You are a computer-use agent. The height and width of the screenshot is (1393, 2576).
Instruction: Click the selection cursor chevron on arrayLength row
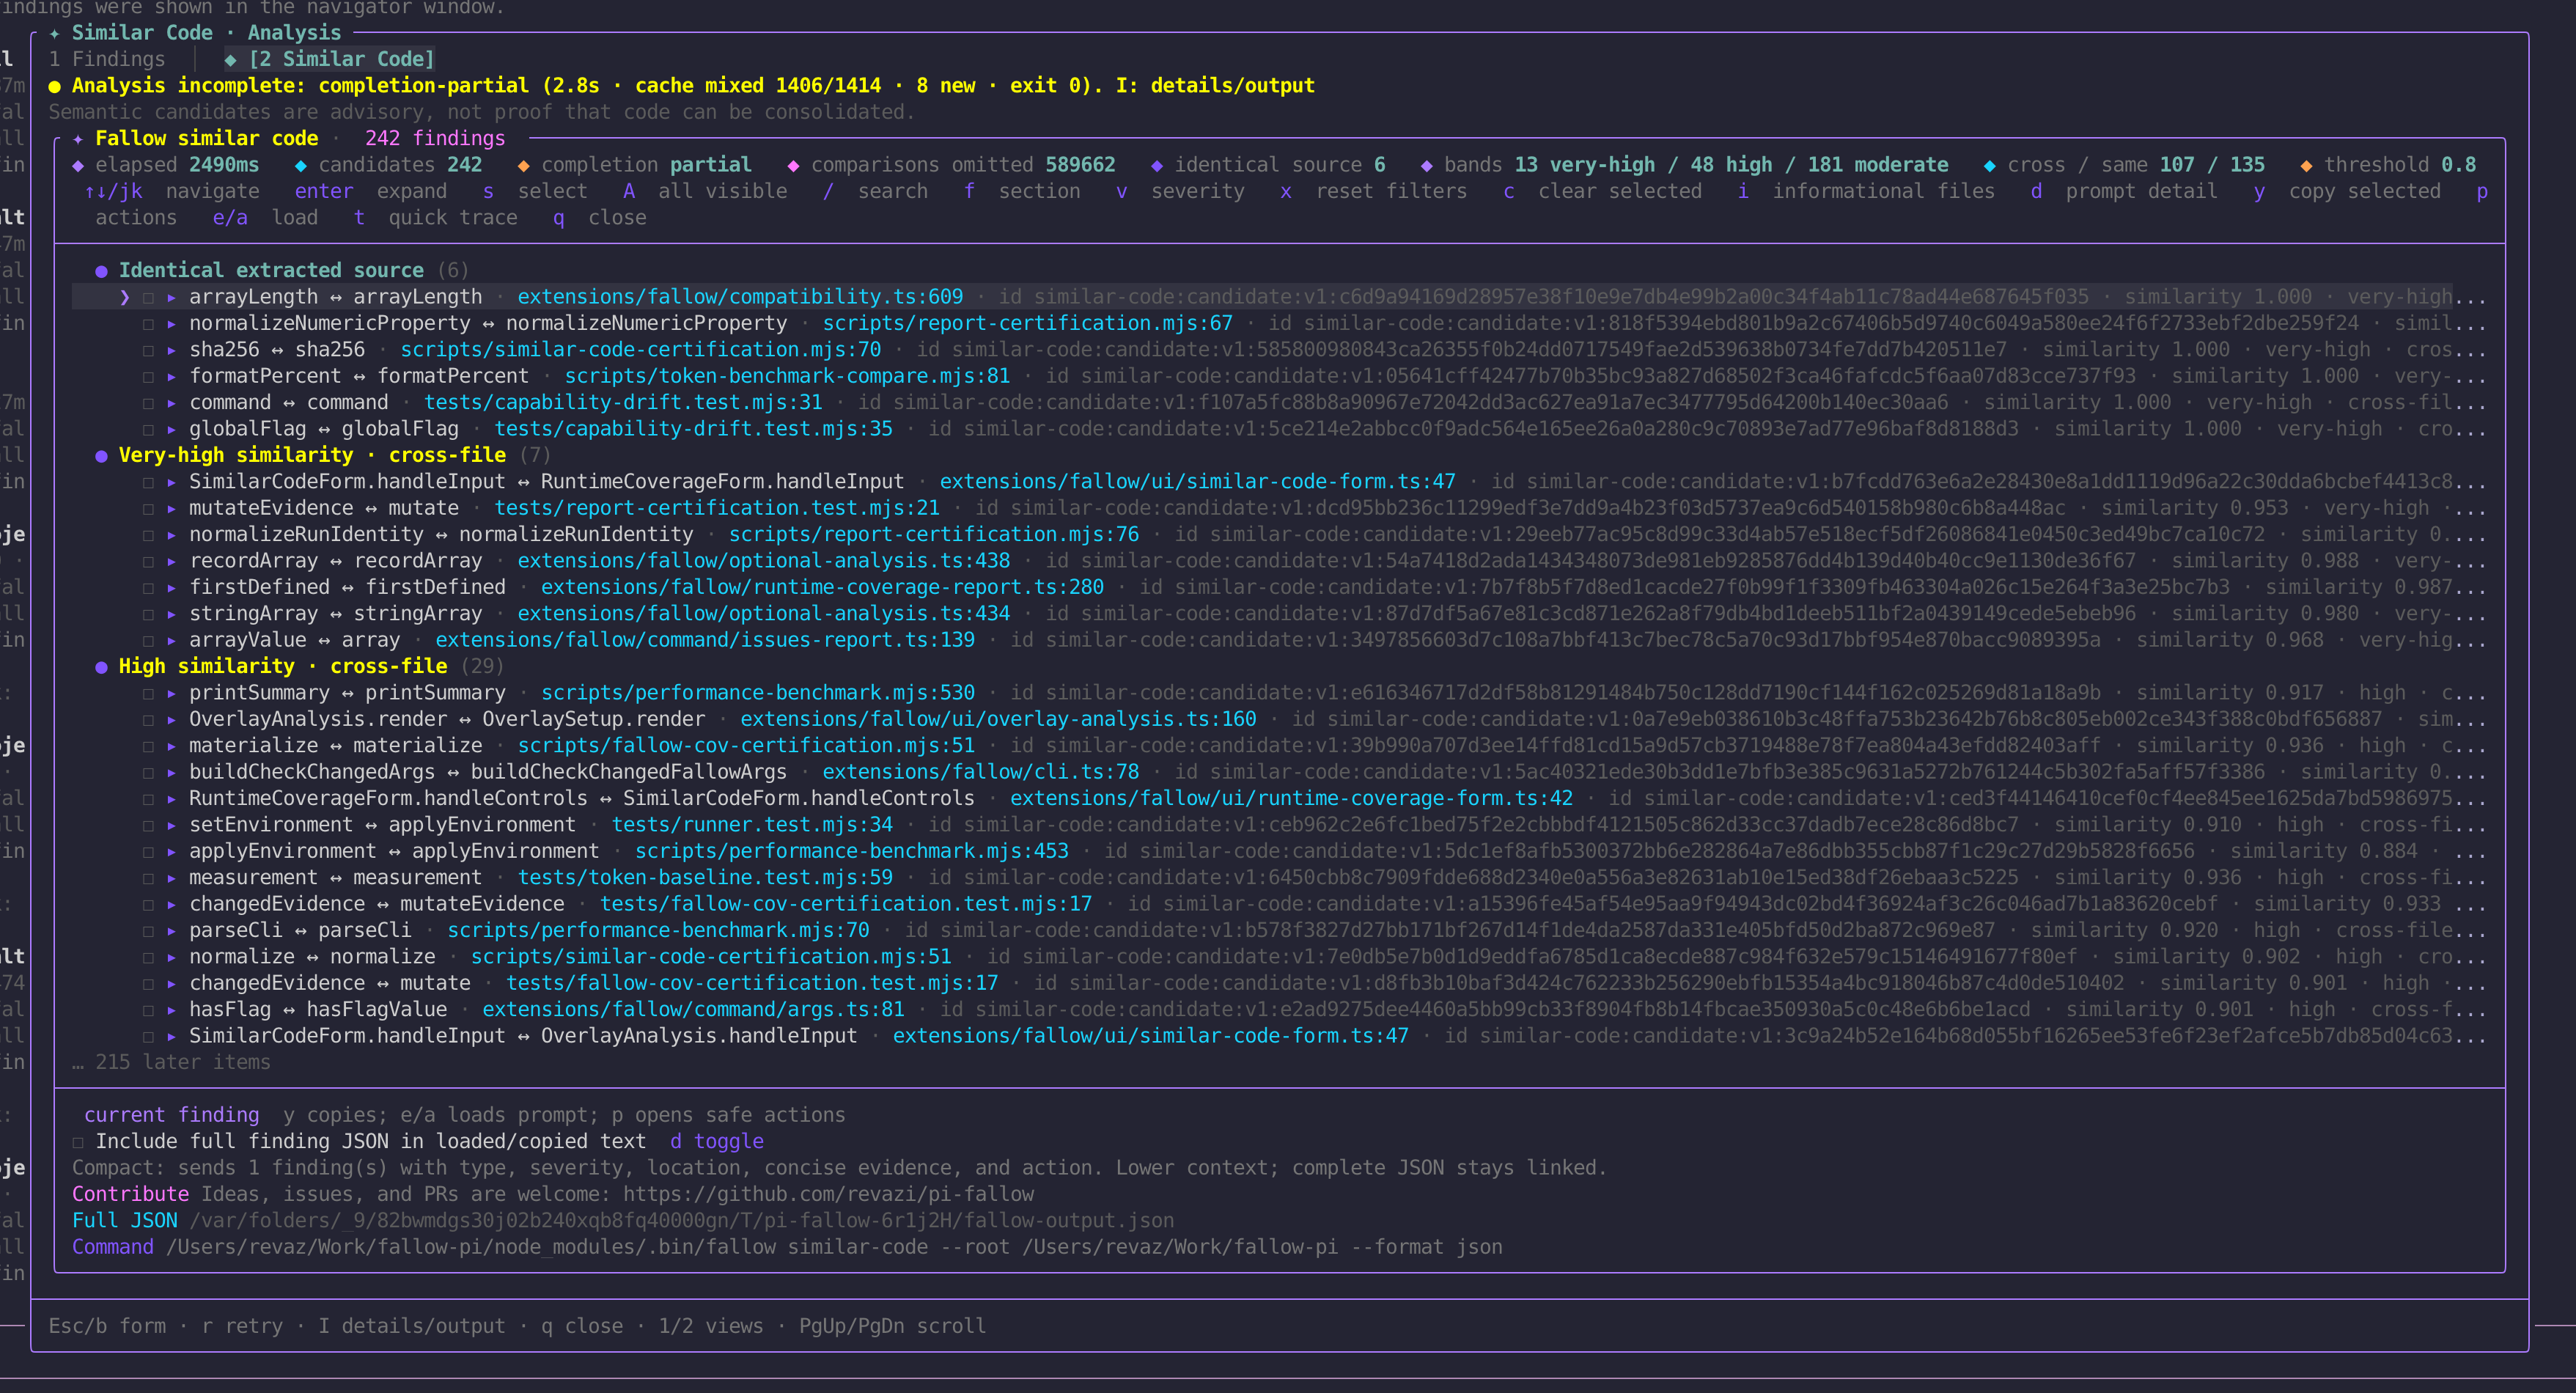pos(125,298)
